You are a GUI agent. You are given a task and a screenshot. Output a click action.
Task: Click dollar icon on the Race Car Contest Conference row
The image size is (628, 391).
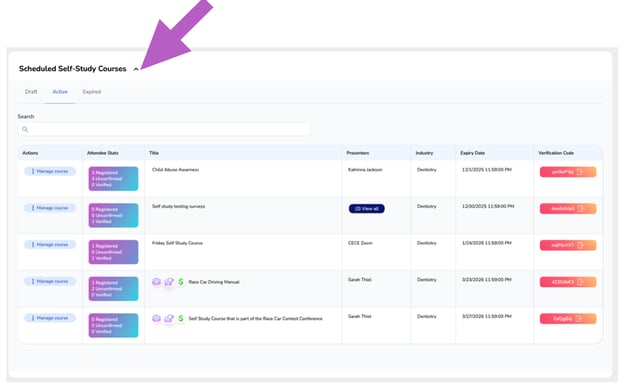point(181,318)
